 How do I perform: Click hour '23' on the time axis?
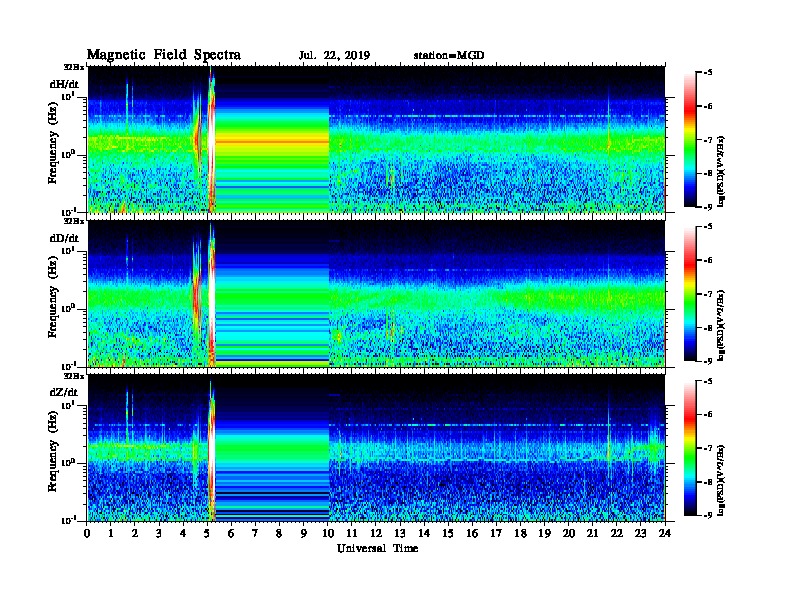[640, 533]
